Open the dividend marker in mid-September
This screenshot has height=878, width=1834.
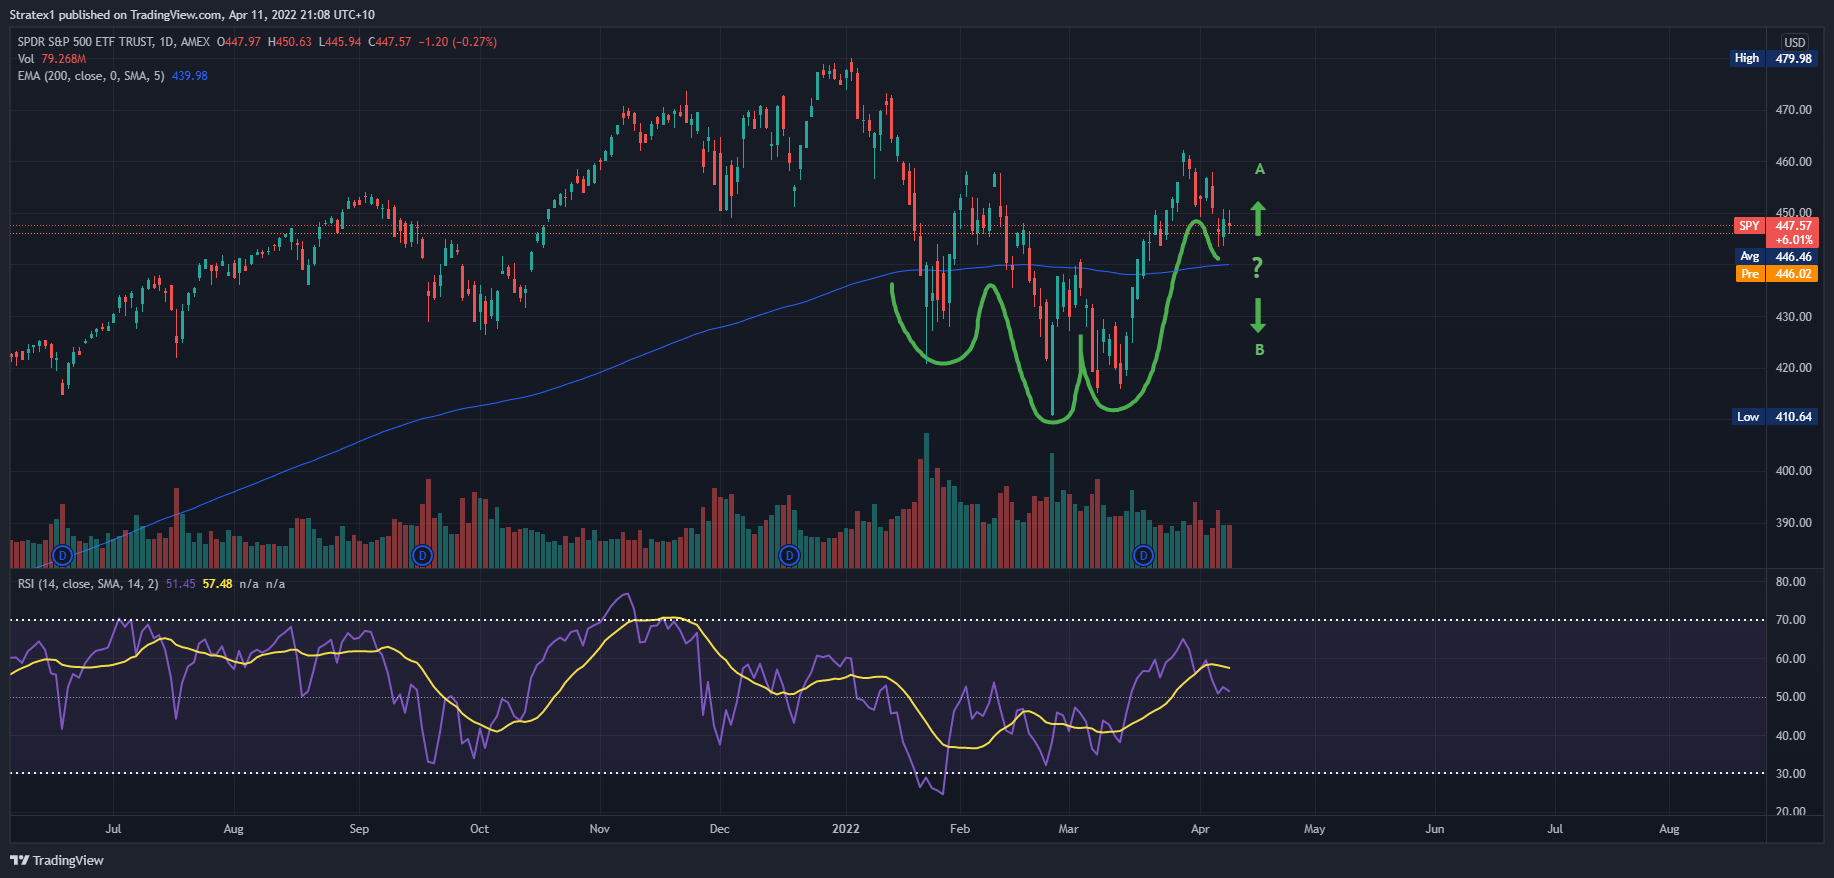[x=422, y=556]
